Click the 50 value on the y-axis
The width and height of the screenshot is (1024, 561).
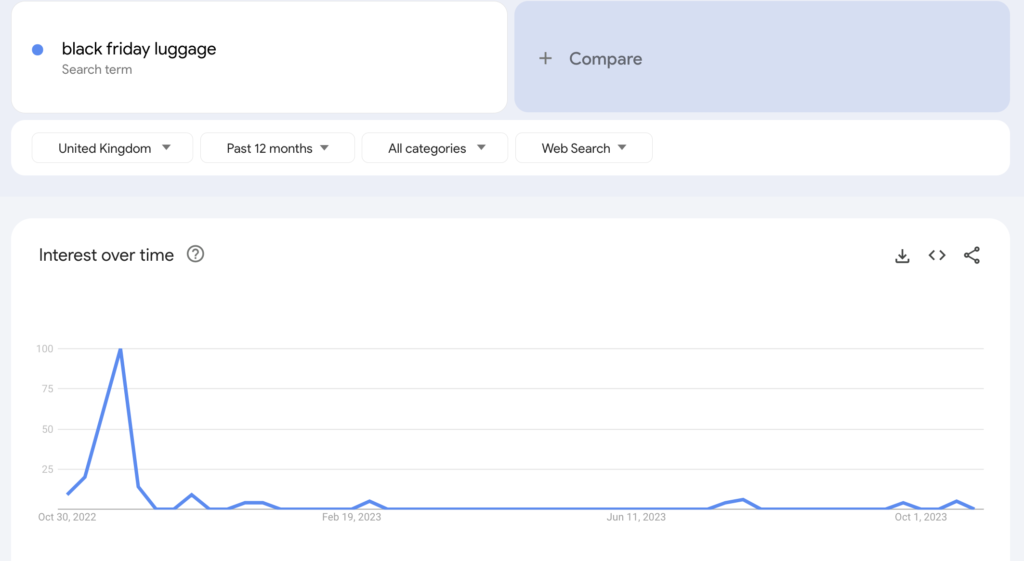tap(47, 430)
